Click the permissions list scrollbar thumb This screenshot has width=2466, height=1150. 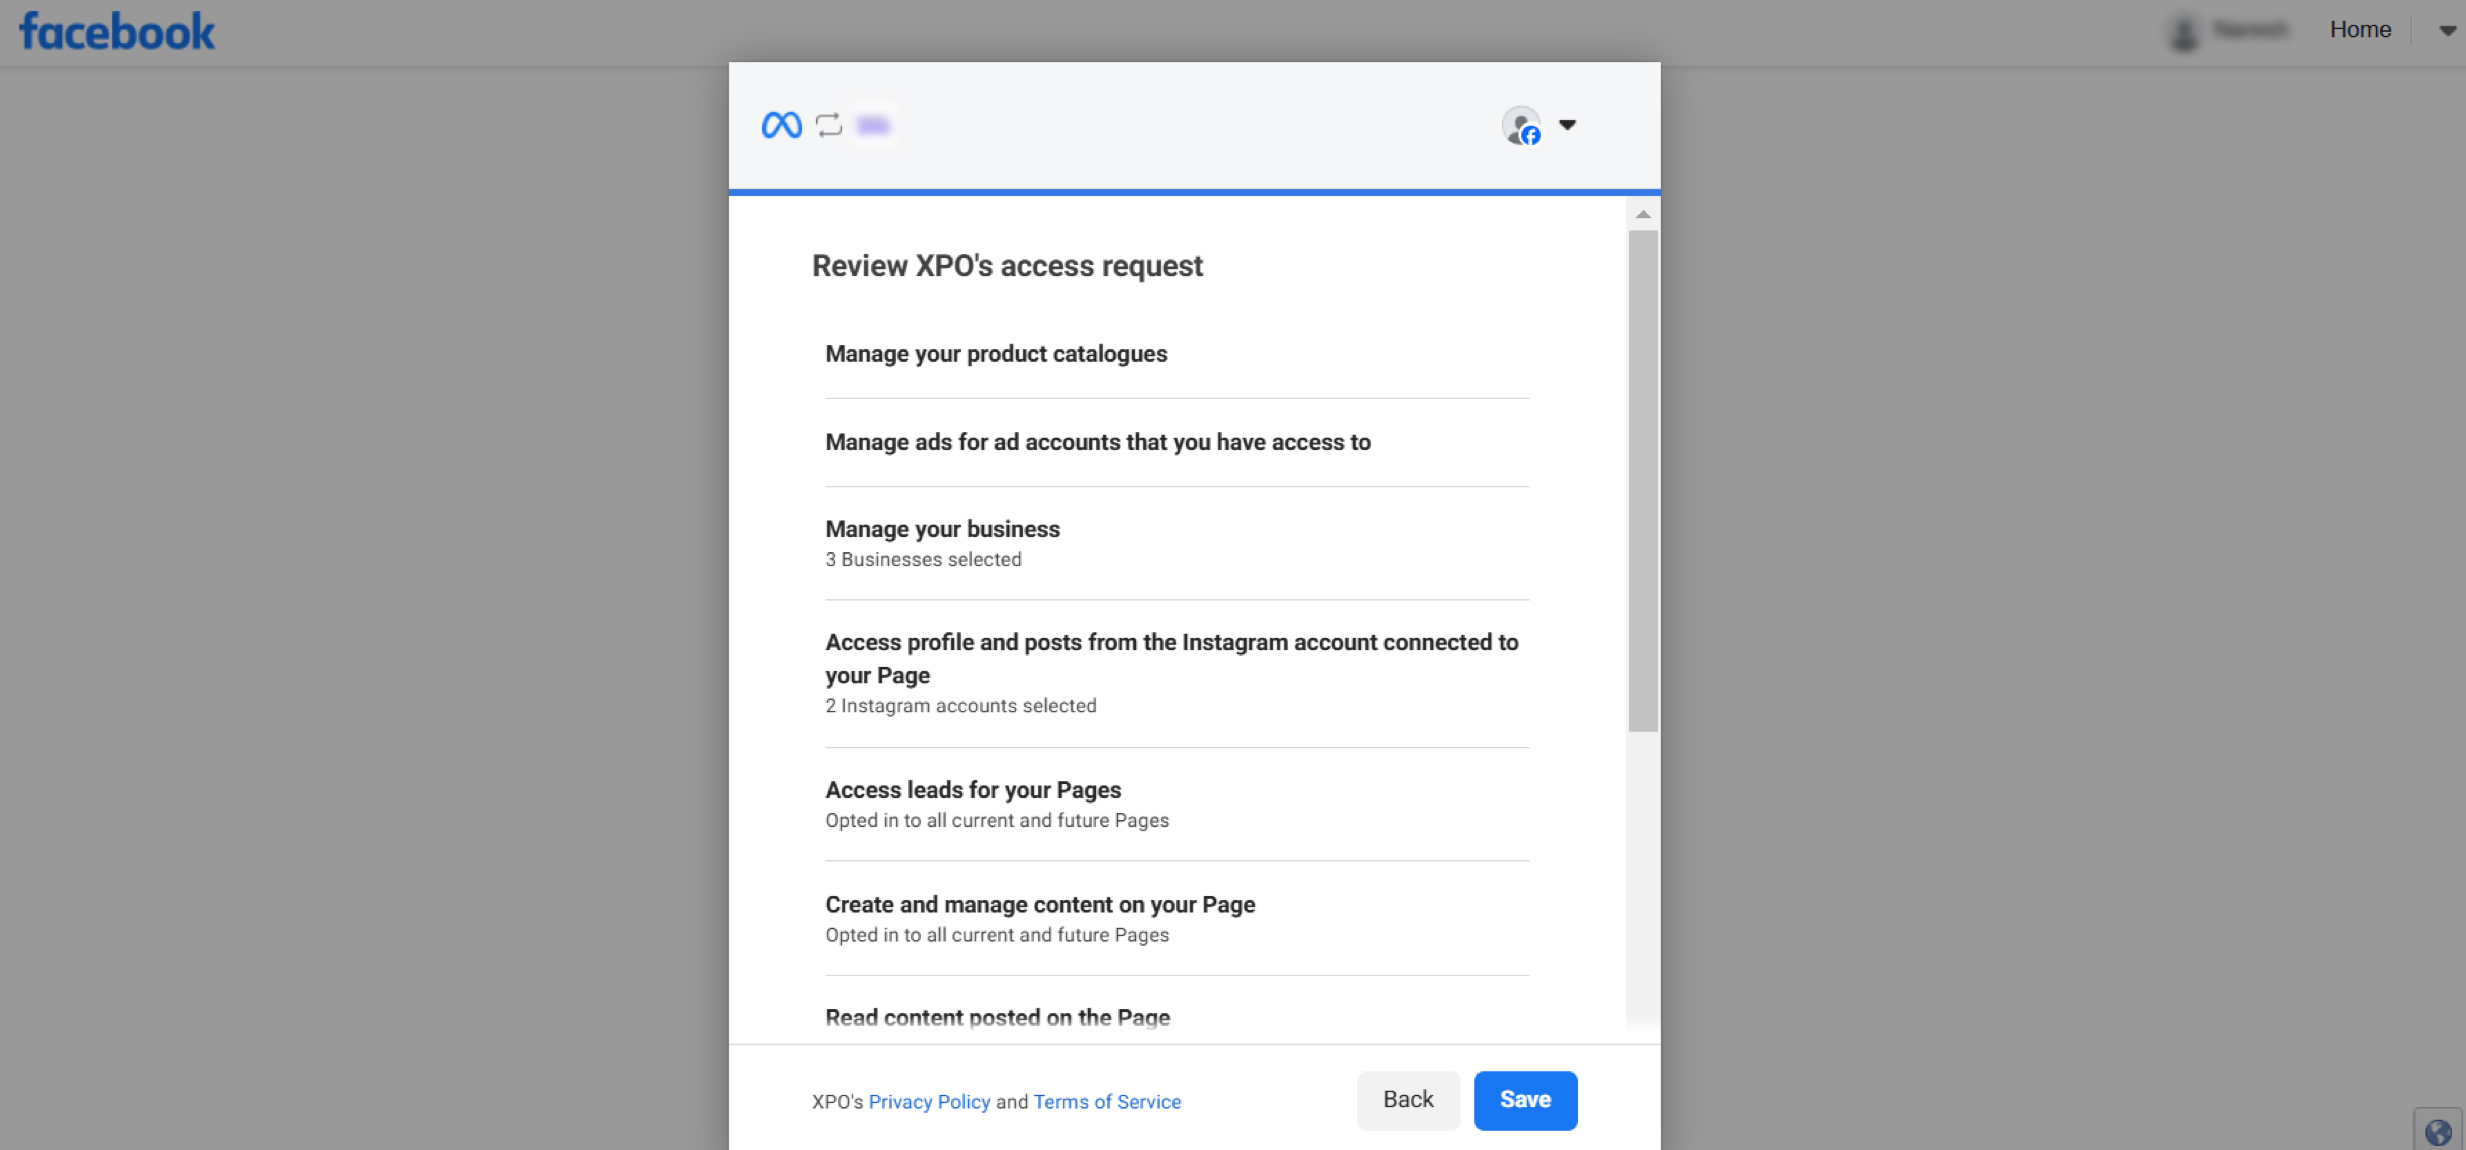1643,480
